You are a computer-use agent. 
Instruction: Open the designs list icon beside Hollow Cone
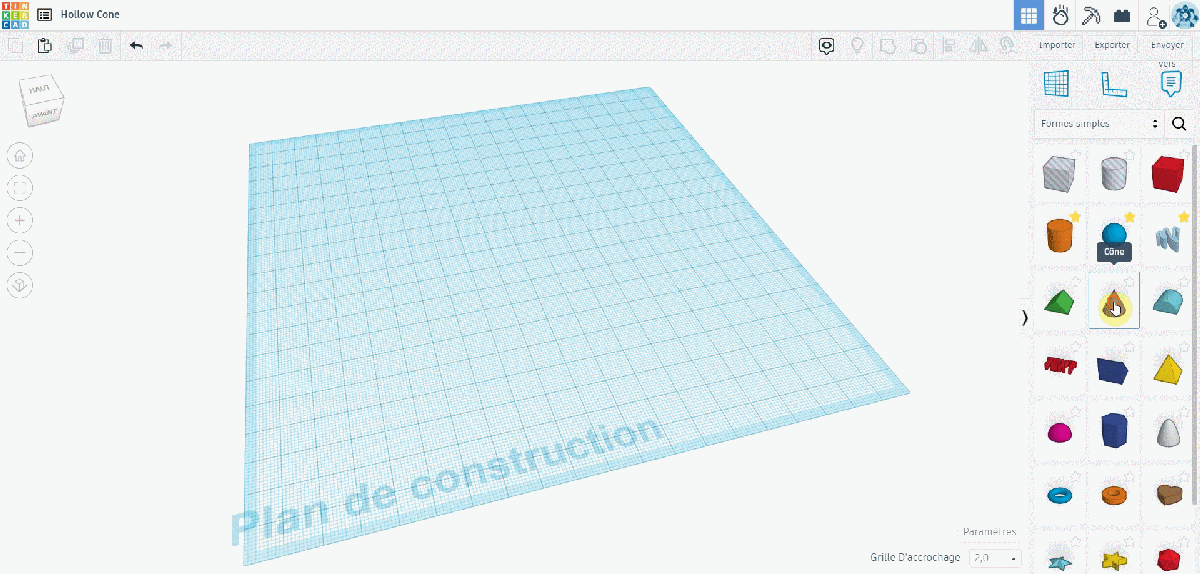tap(45, 15)
